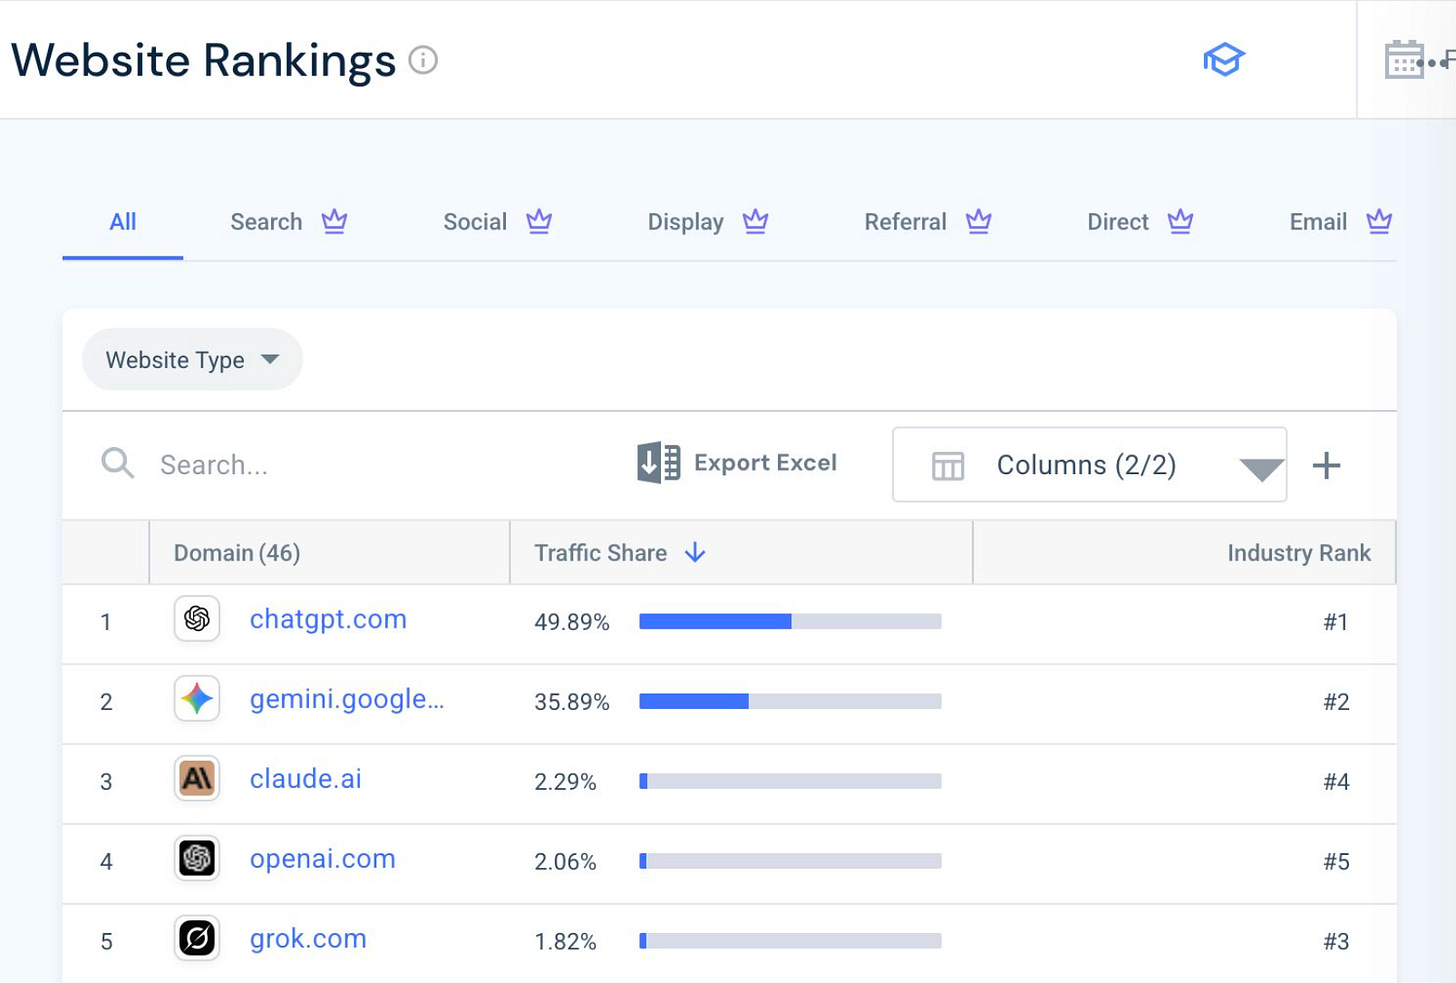Click the crown icon next to Direct
Screen dimensions: 1456x983
[1180, 221]
